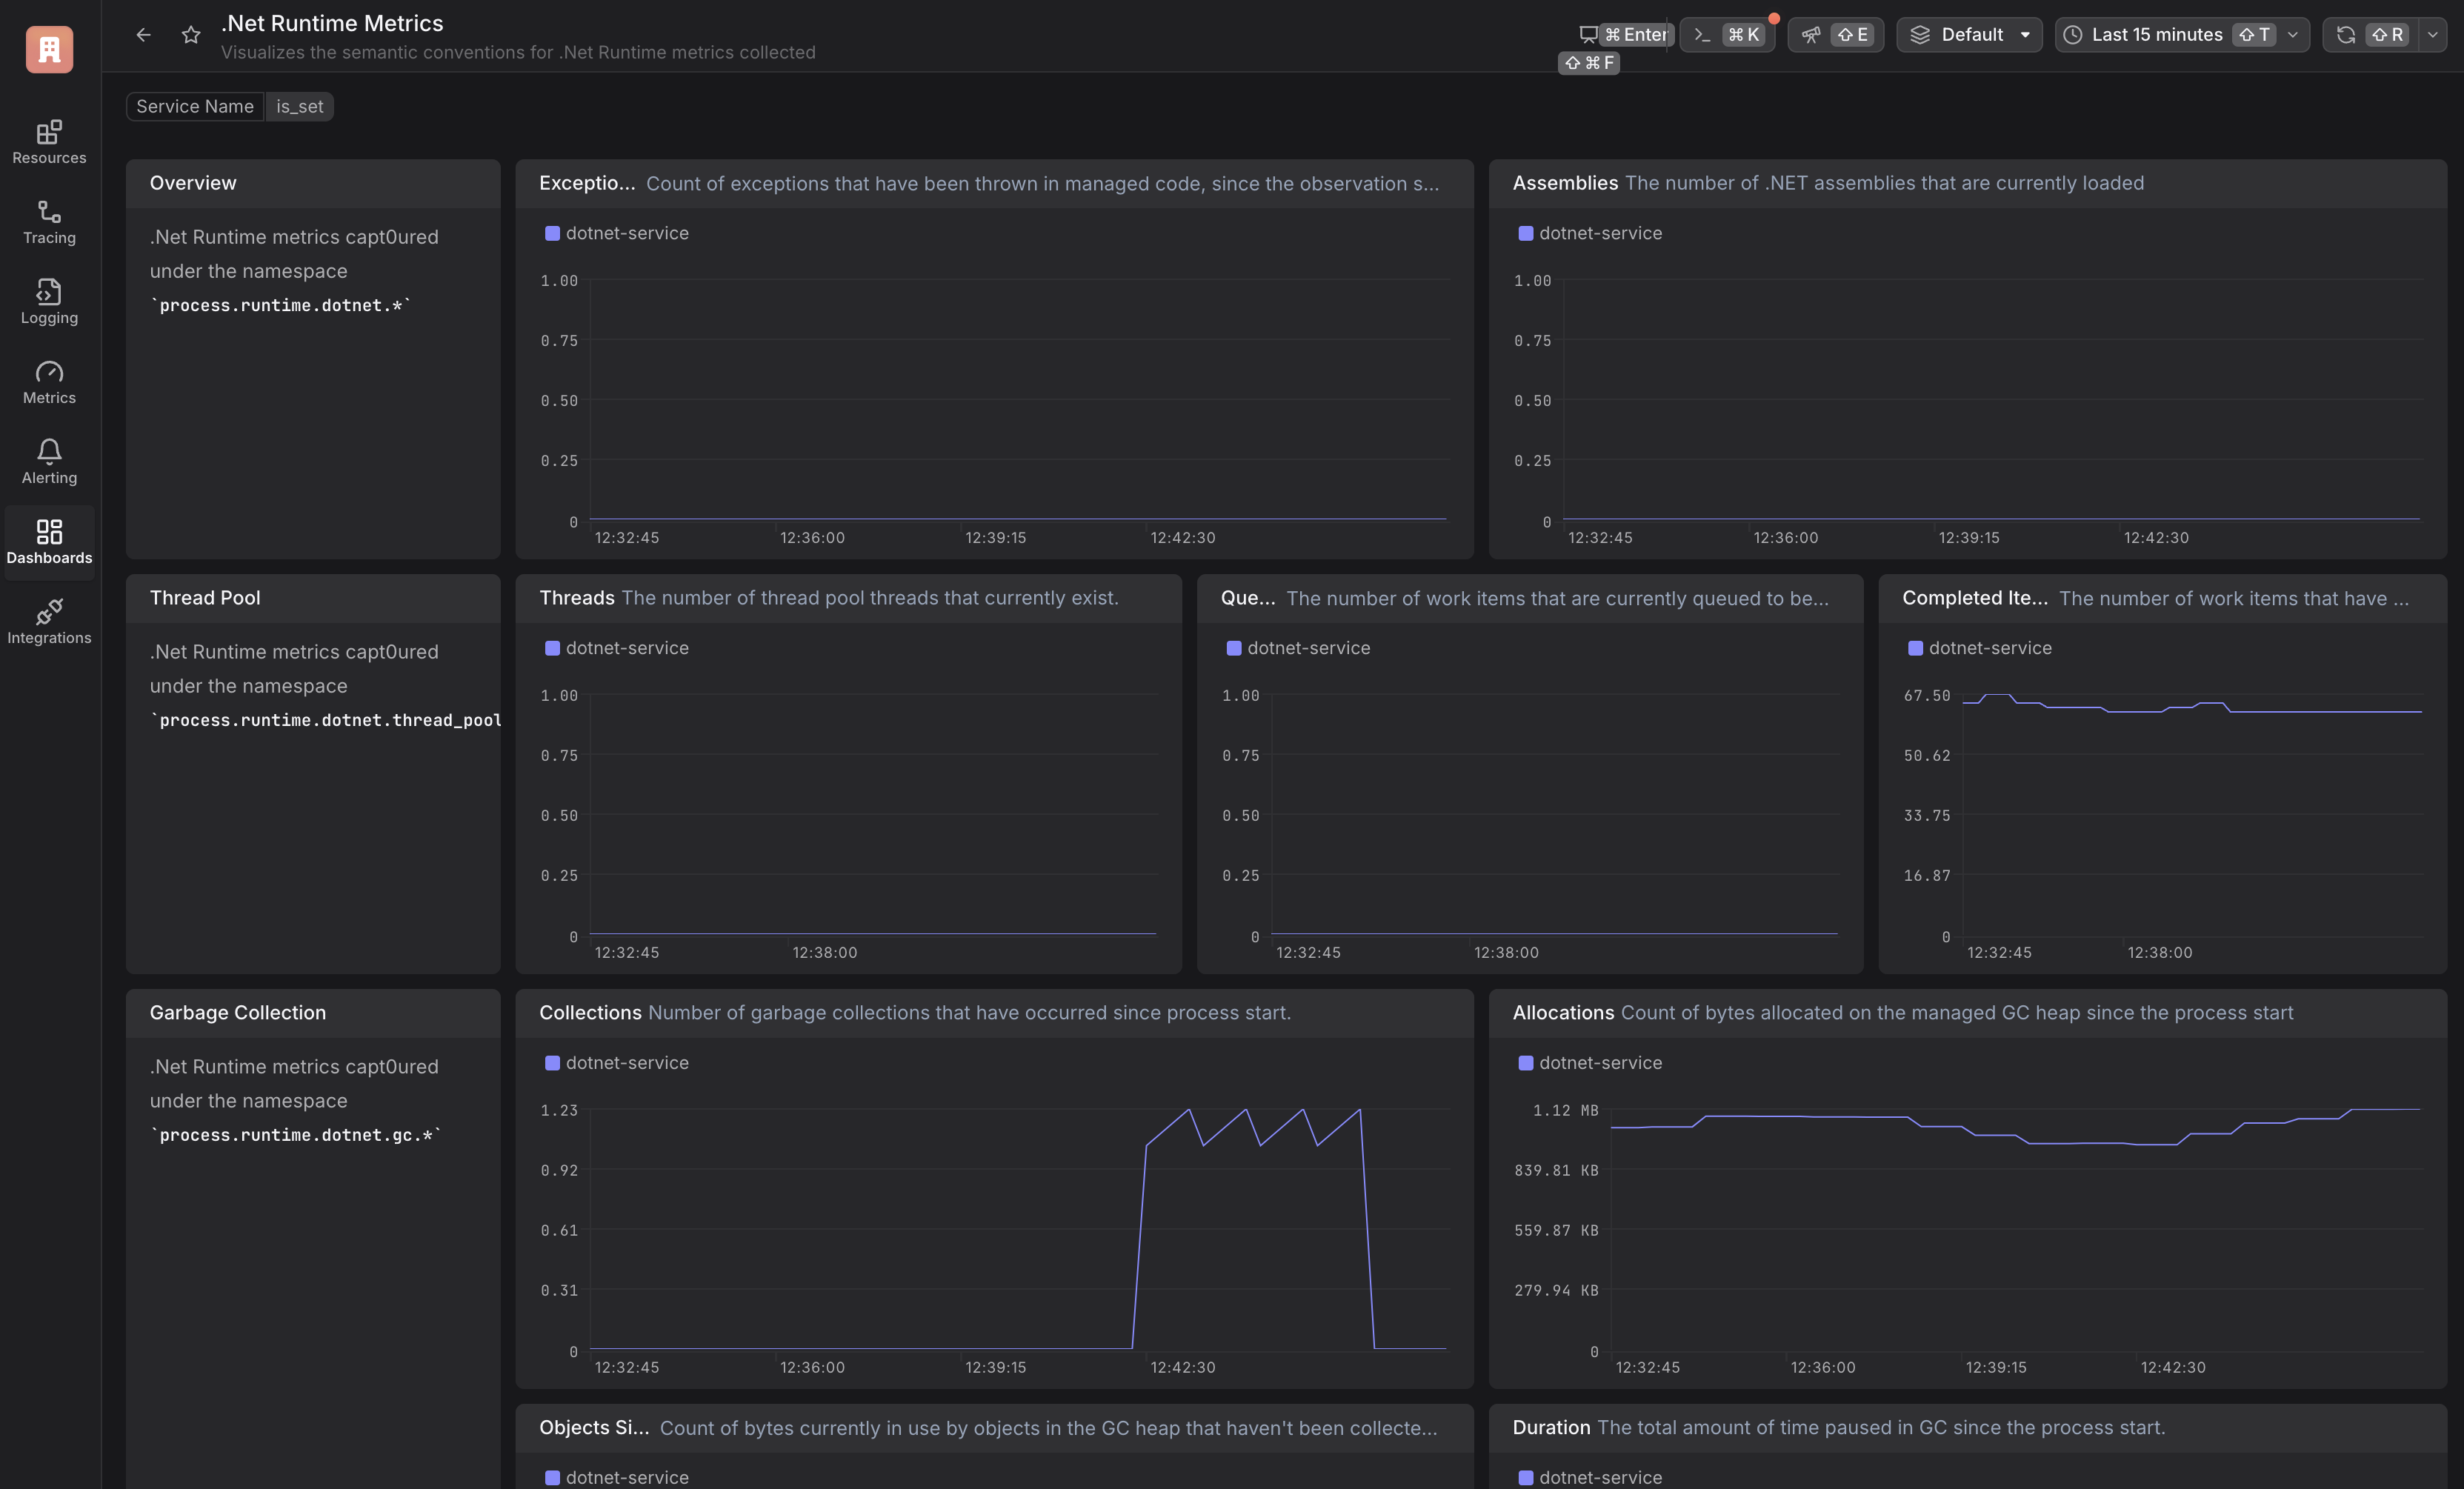
Task: Open Integrations from the sidebar
Action: [49, 622]
